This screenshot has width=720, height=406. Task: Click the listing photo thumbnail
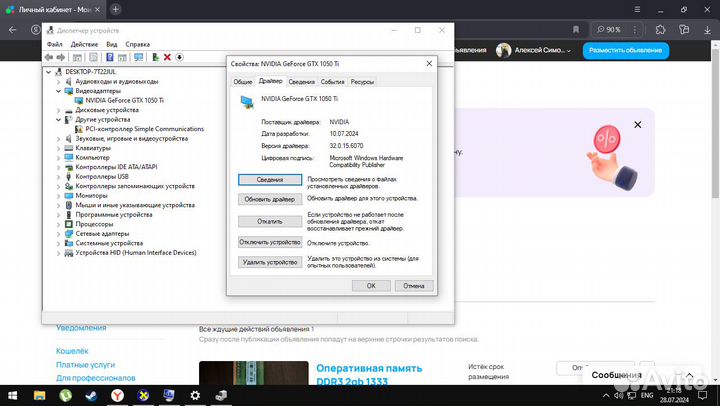253,373
